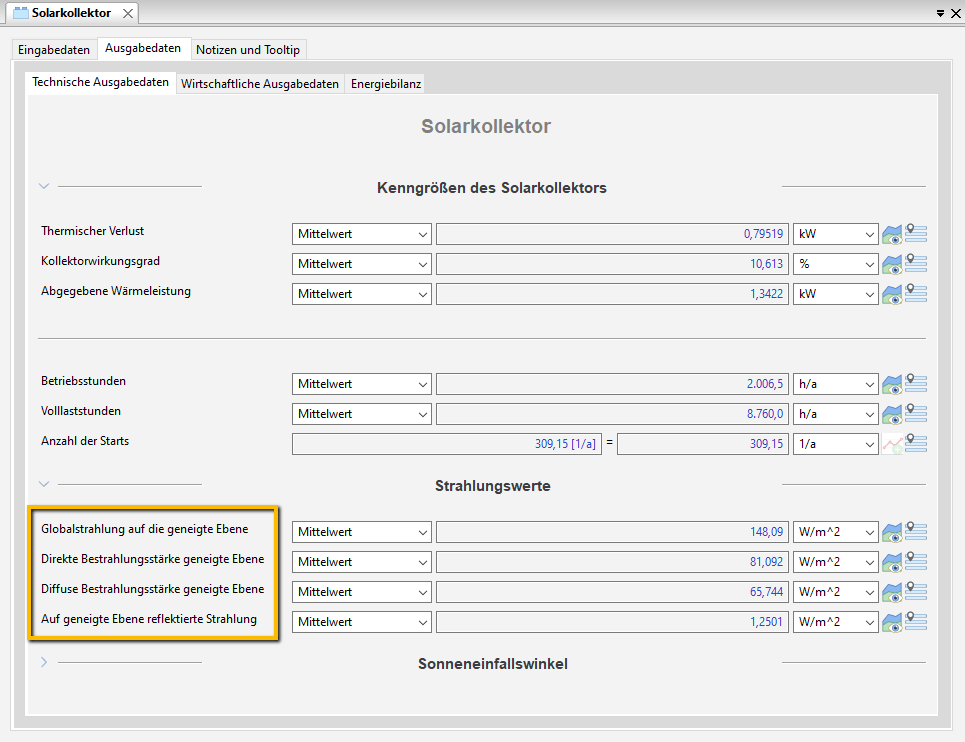Click the pinned list icon for Volllaststunden

[x=916, y=413]
